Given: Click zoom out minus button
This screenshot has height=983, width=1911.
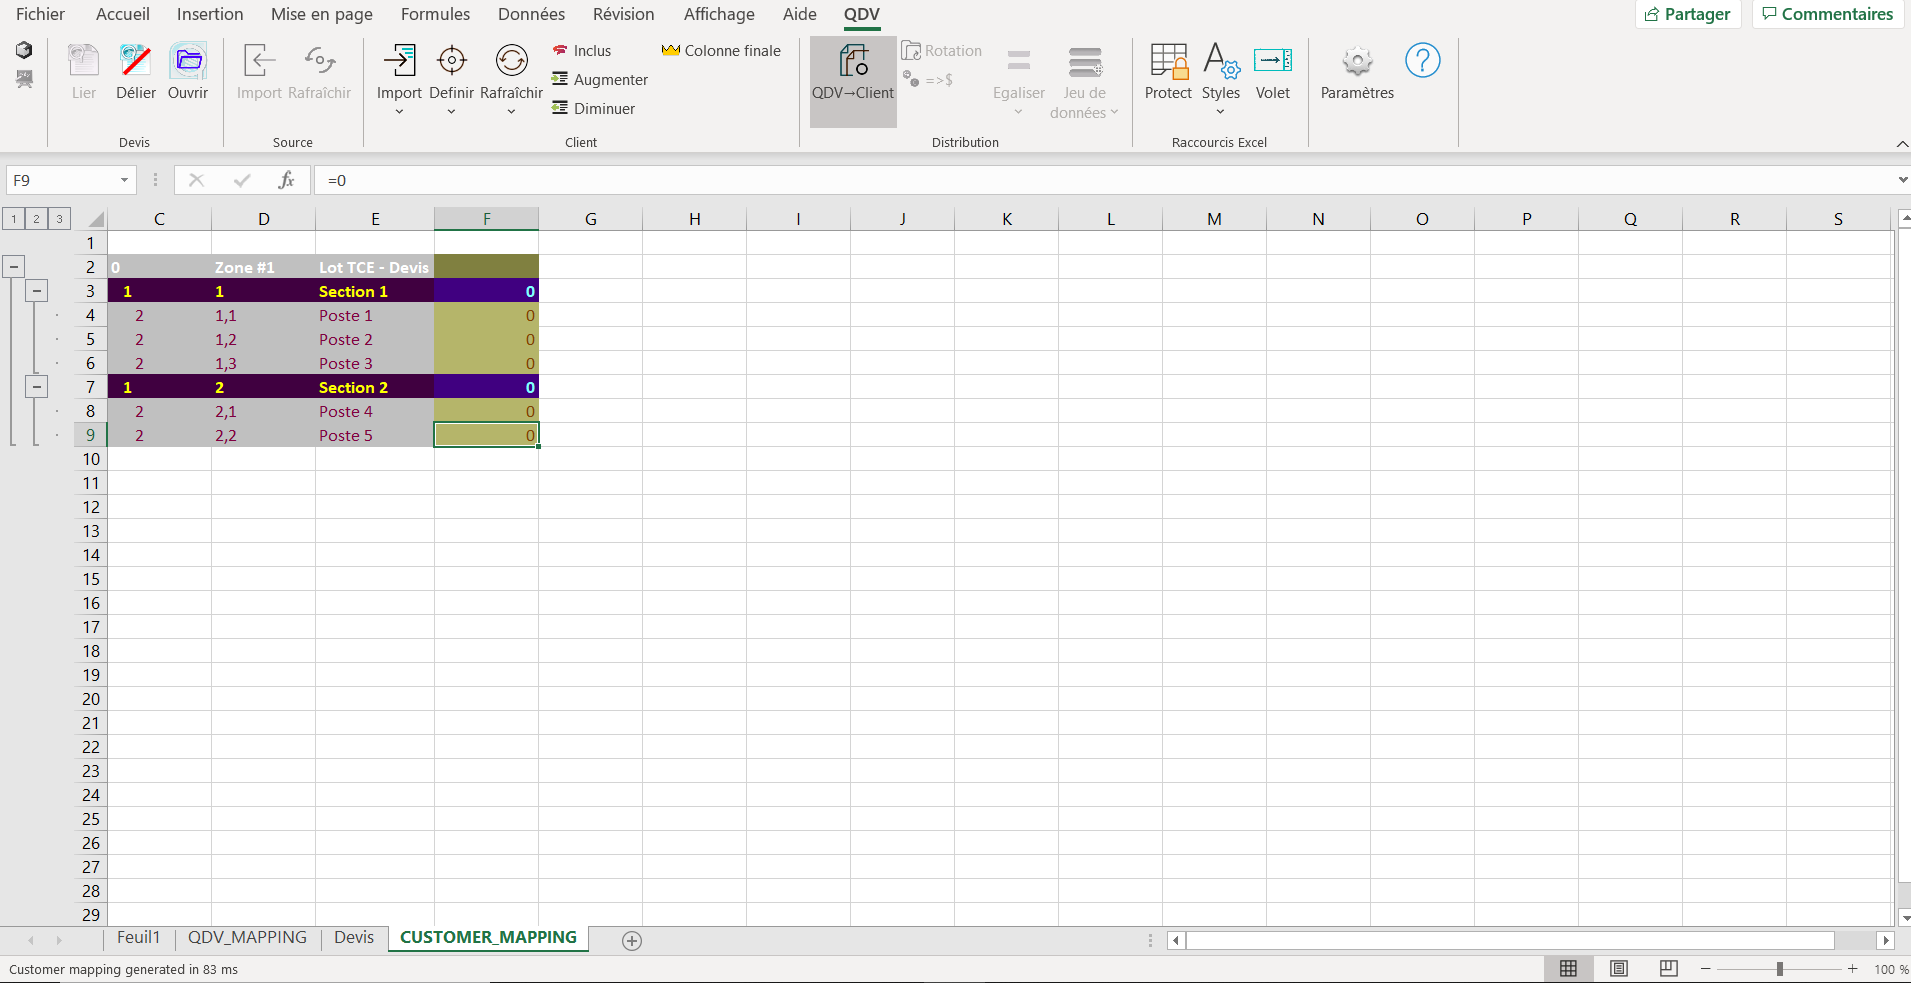Looking at the screenshot, I should point(1706,969).
